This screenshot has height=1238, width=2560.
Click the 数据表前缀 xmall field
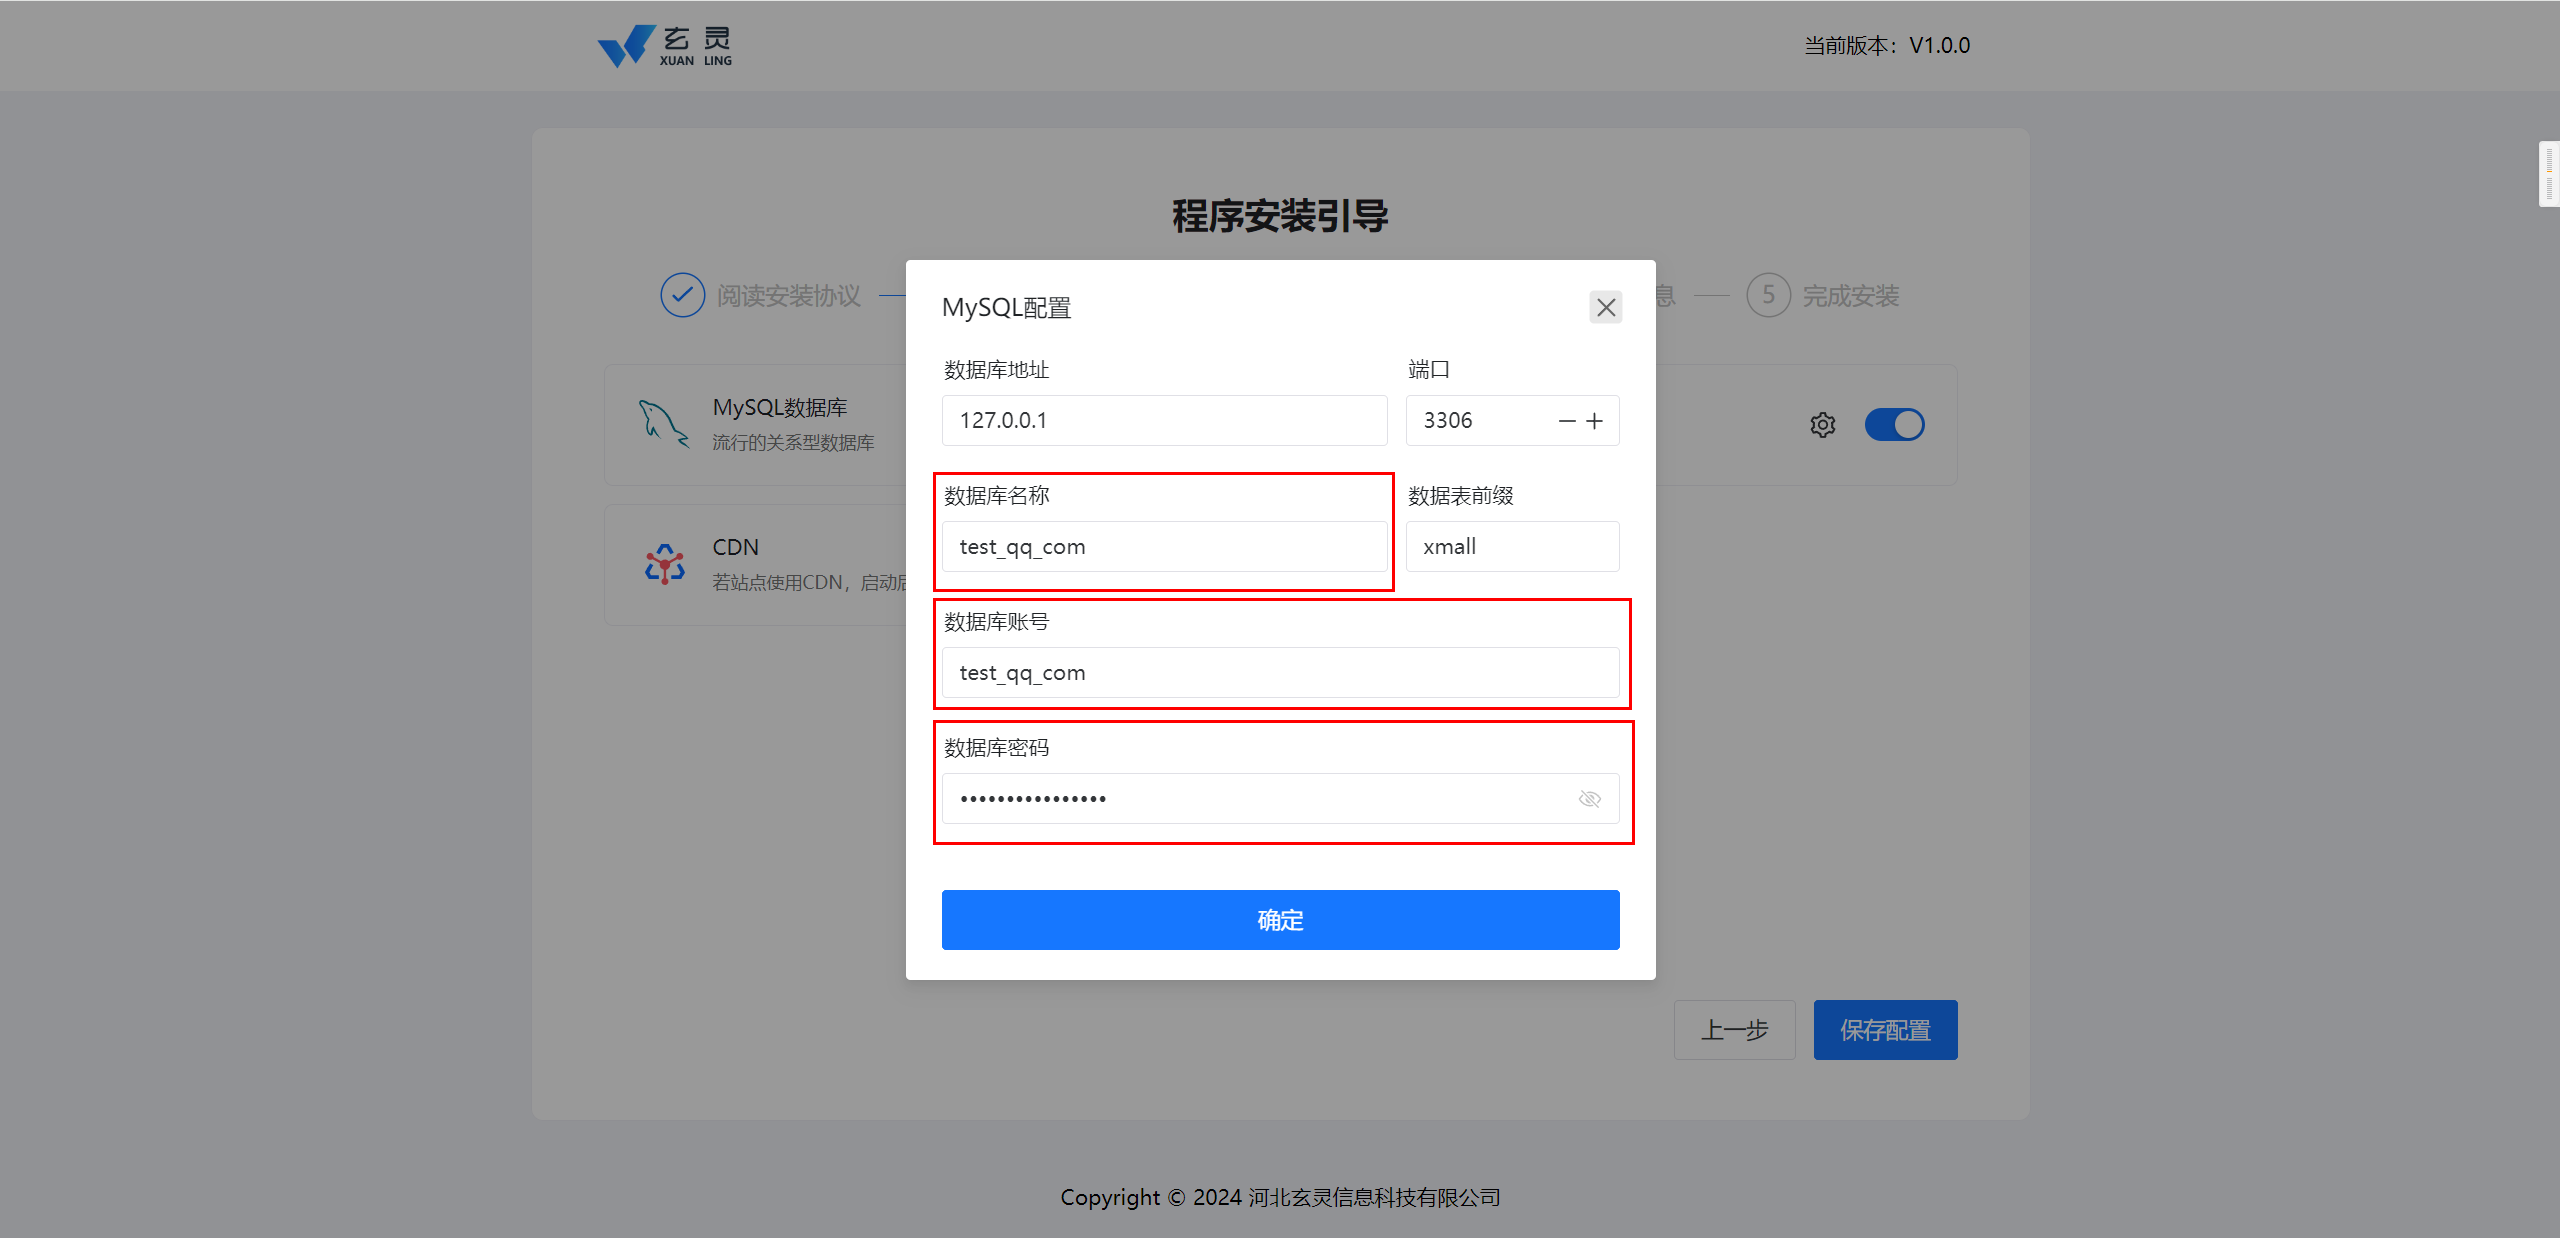pyautogui.click(x=1512, y=547)
